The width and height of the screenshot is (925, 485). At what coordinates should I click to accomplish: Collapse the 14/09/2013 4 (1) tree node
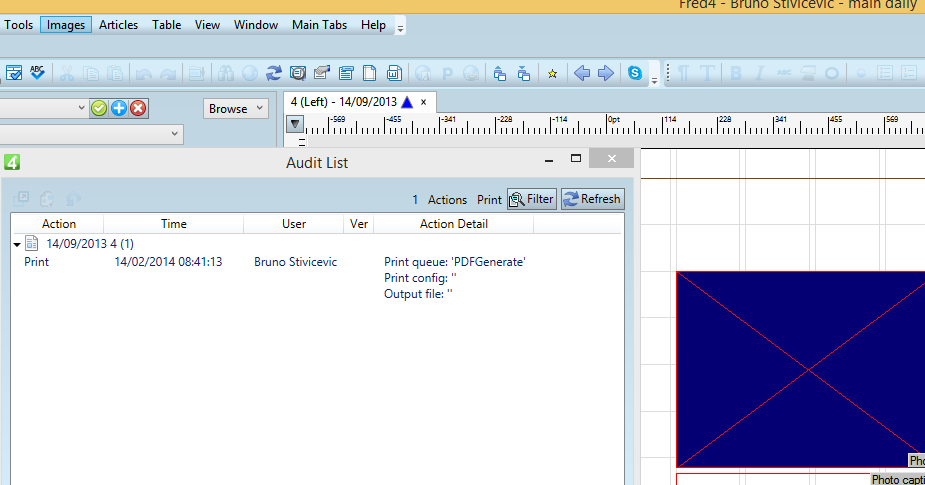click(x=17, y=244)
